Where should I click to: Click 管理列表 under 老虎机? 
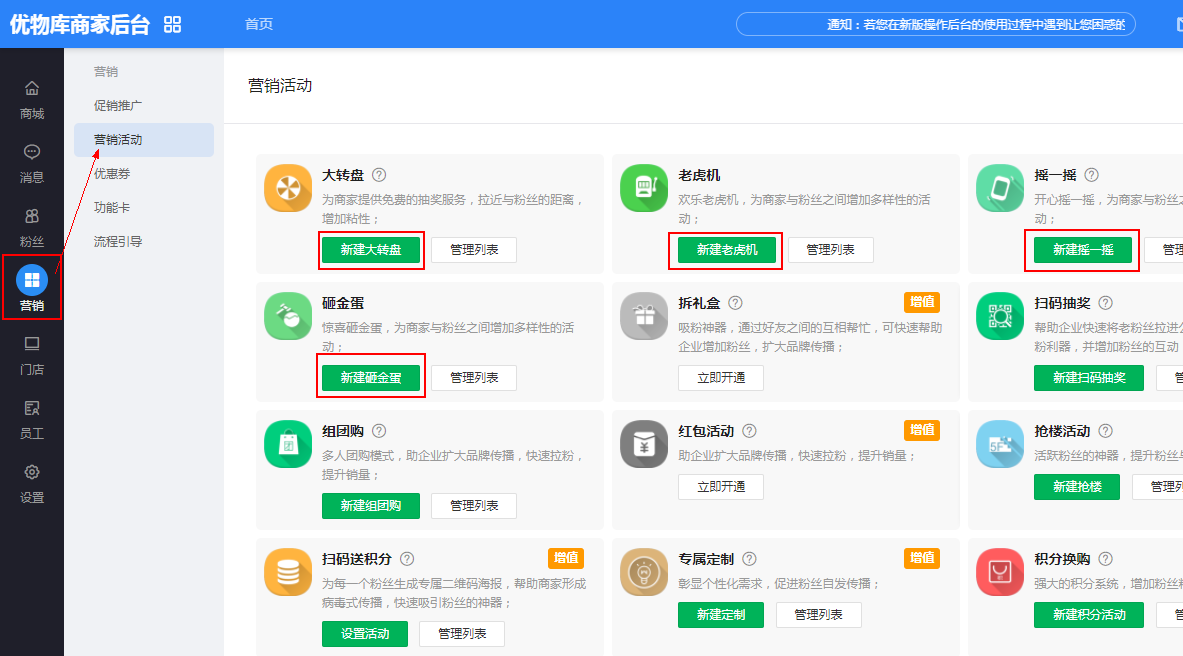[x=830, y=250]
